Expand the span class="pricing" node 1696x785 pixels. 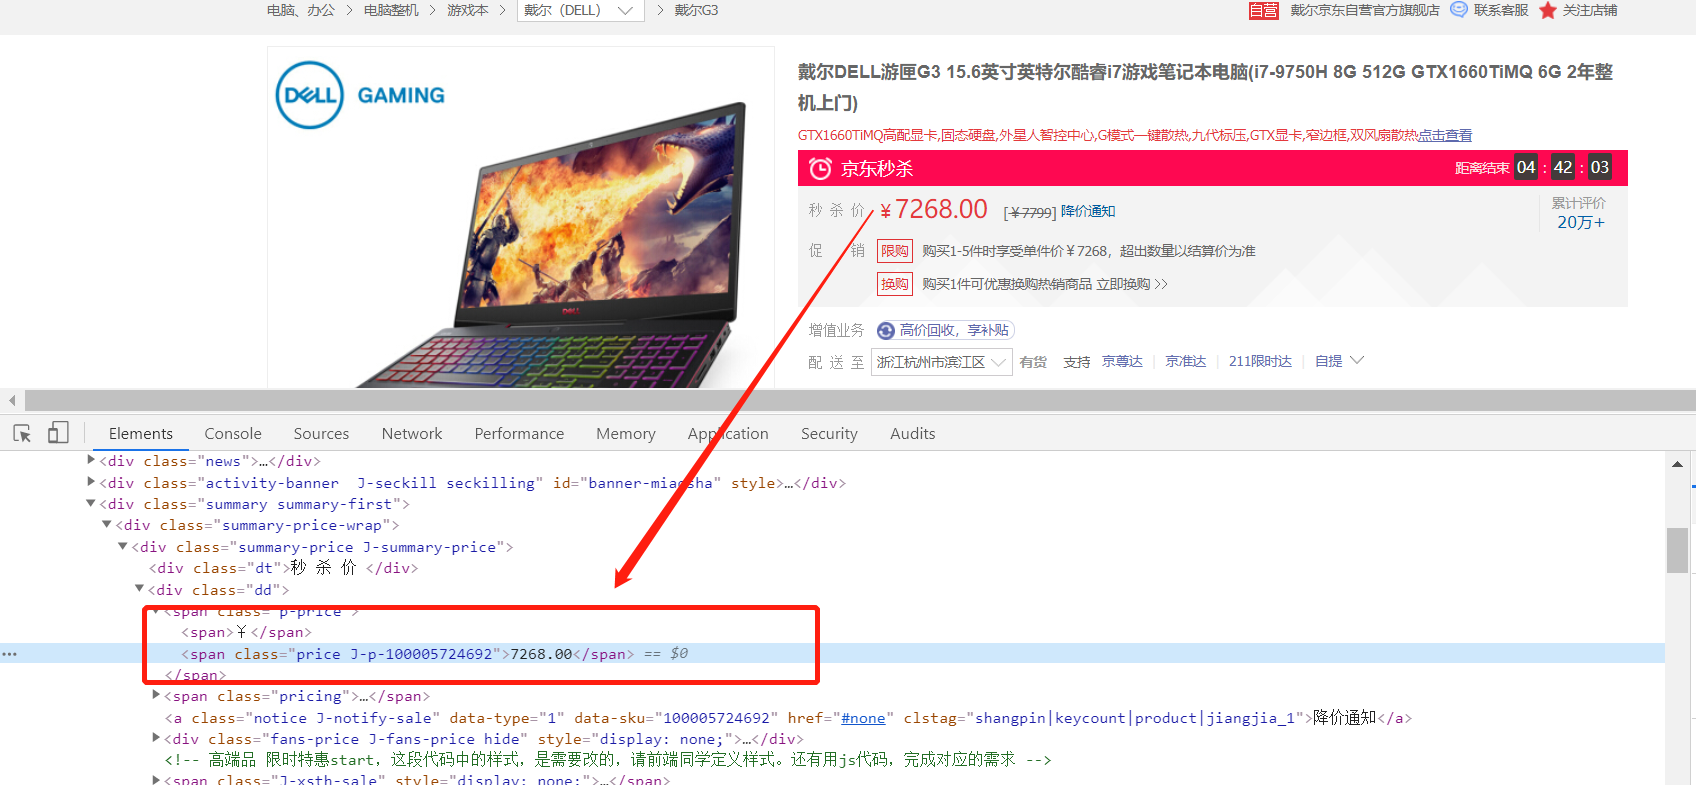pyautogui.click(x=155, y=695)
